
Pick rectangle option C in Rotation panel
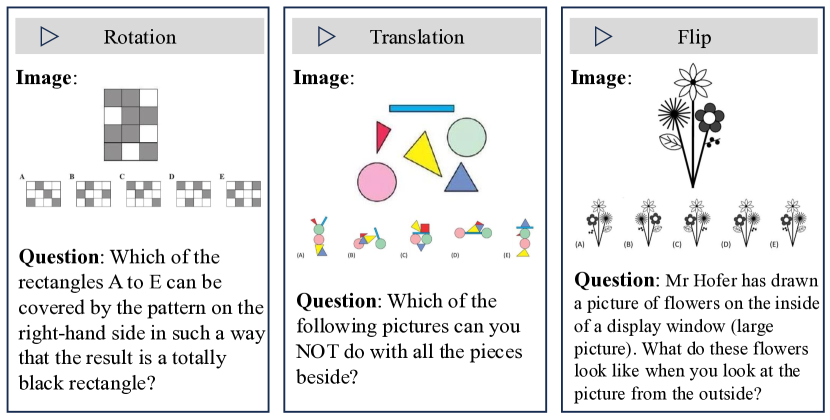click(x=142, y=192)
